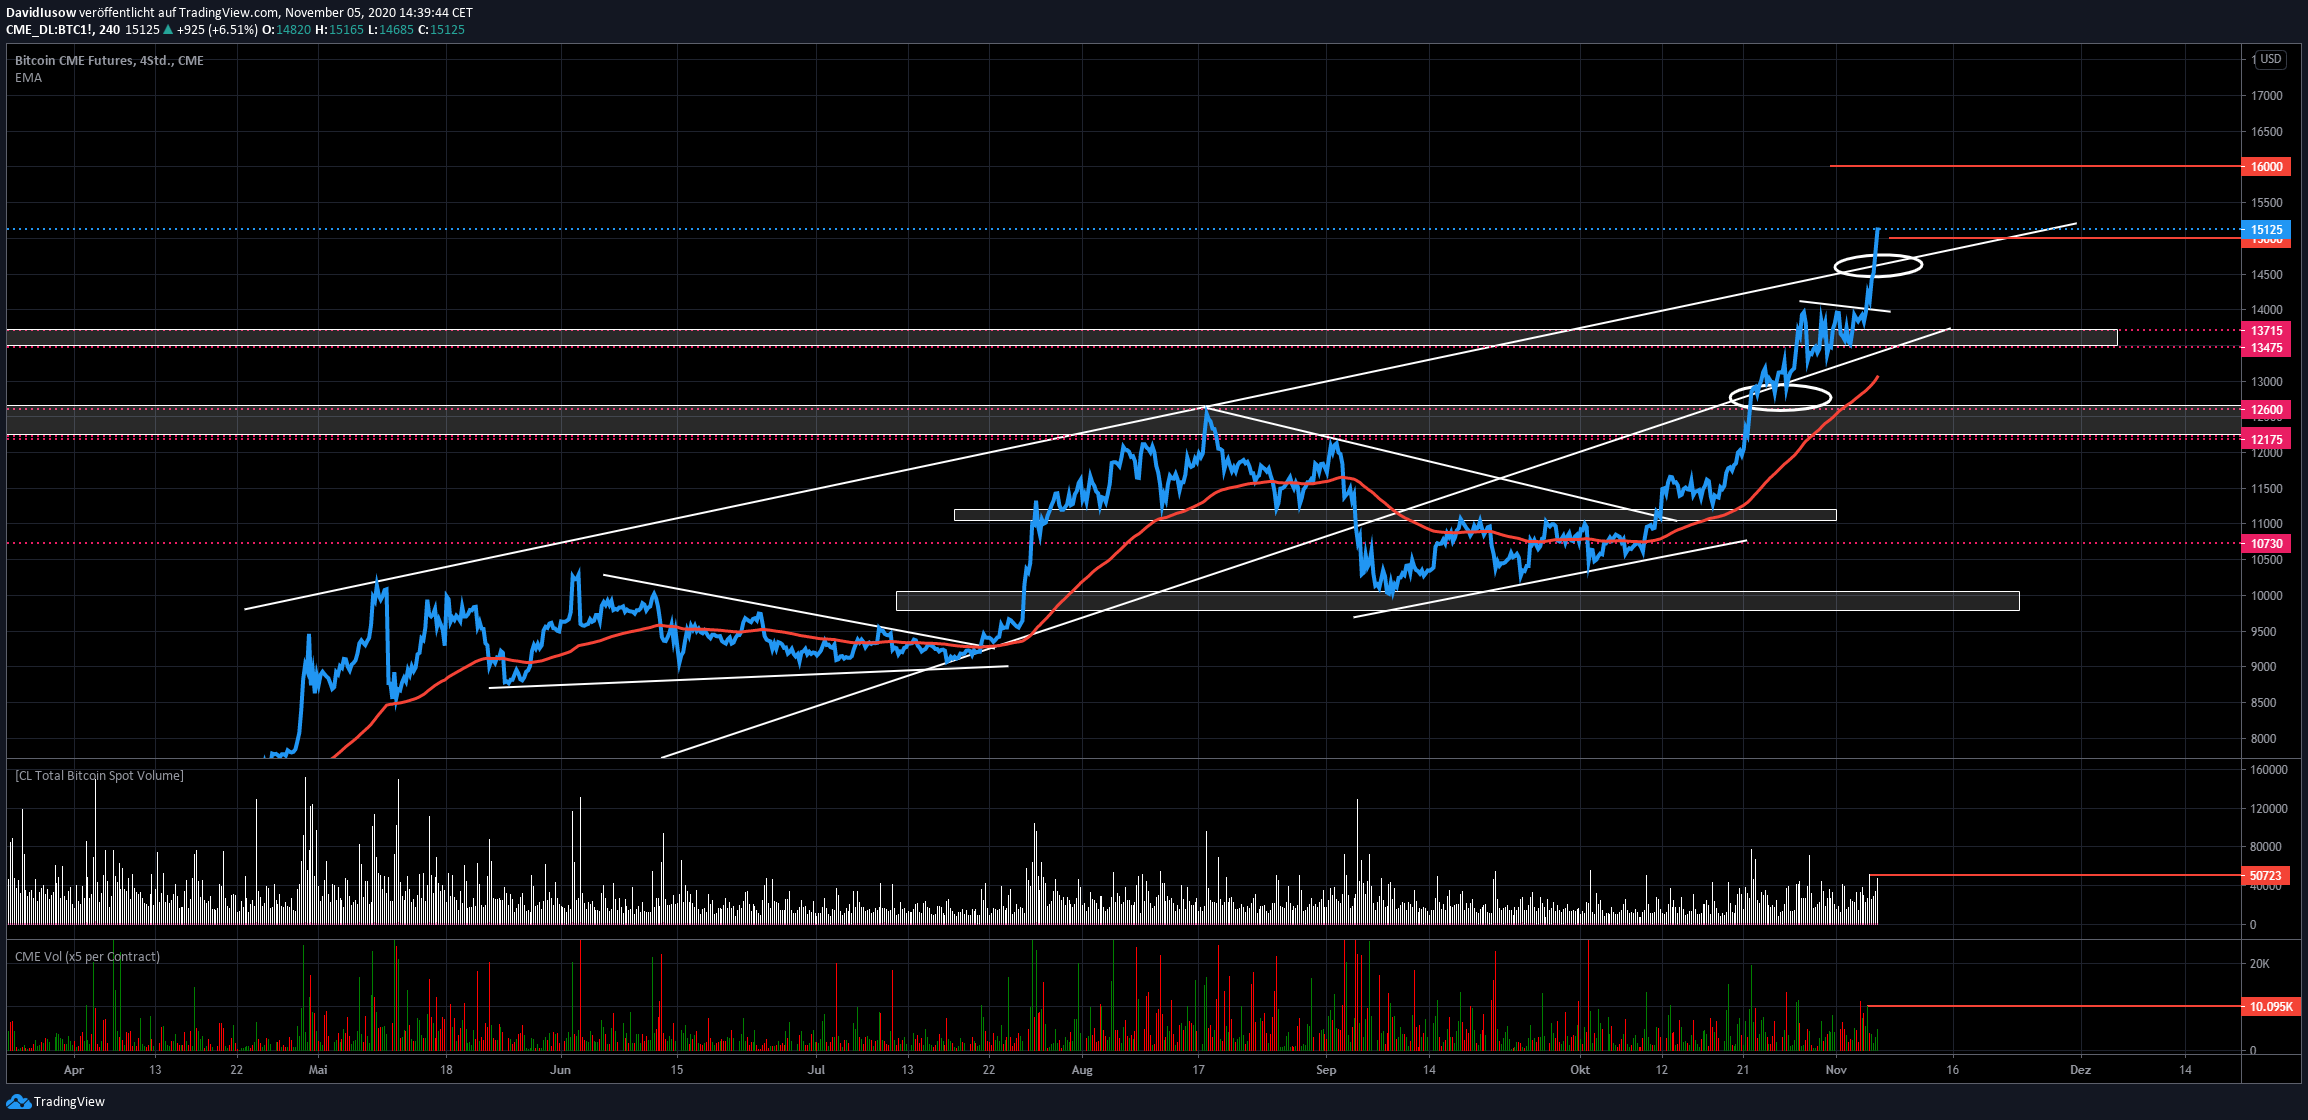
Task: Click the TradingView wordmark text
Action: click(69, 1101)
